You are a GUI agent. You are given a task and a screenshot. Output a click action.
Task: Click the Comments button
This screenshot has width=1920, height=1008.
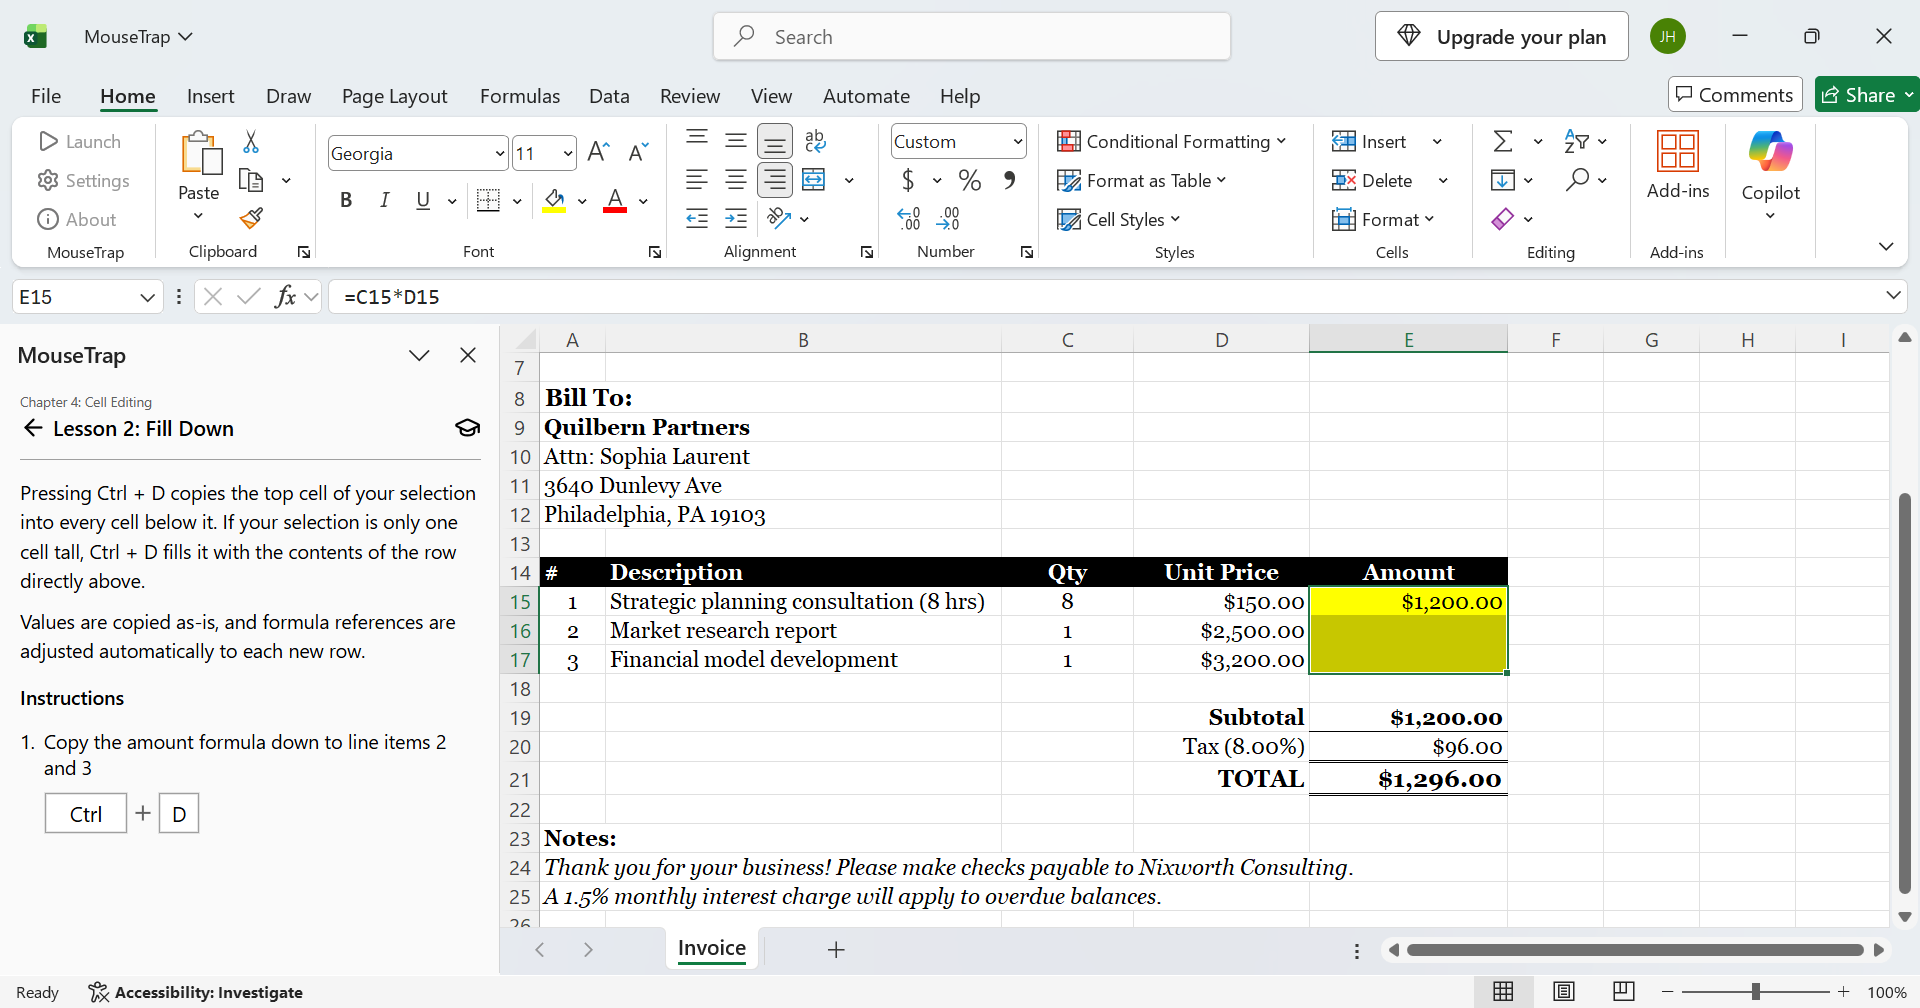(1735, 94)
